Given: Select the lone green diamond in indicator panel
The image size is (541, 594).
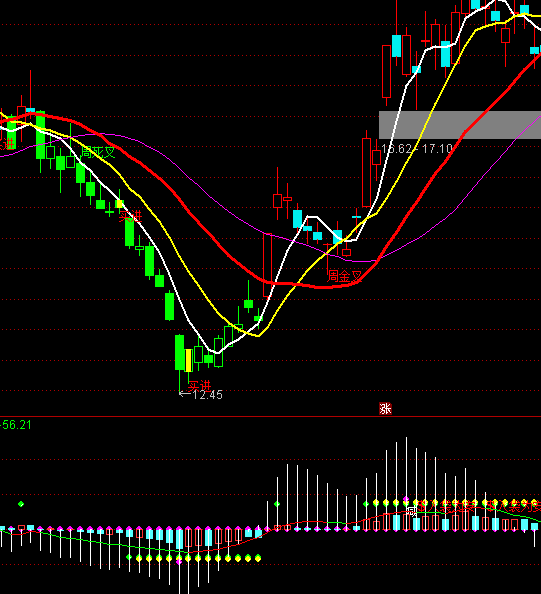Looking at the screenshot, I should tap(21, 504).
